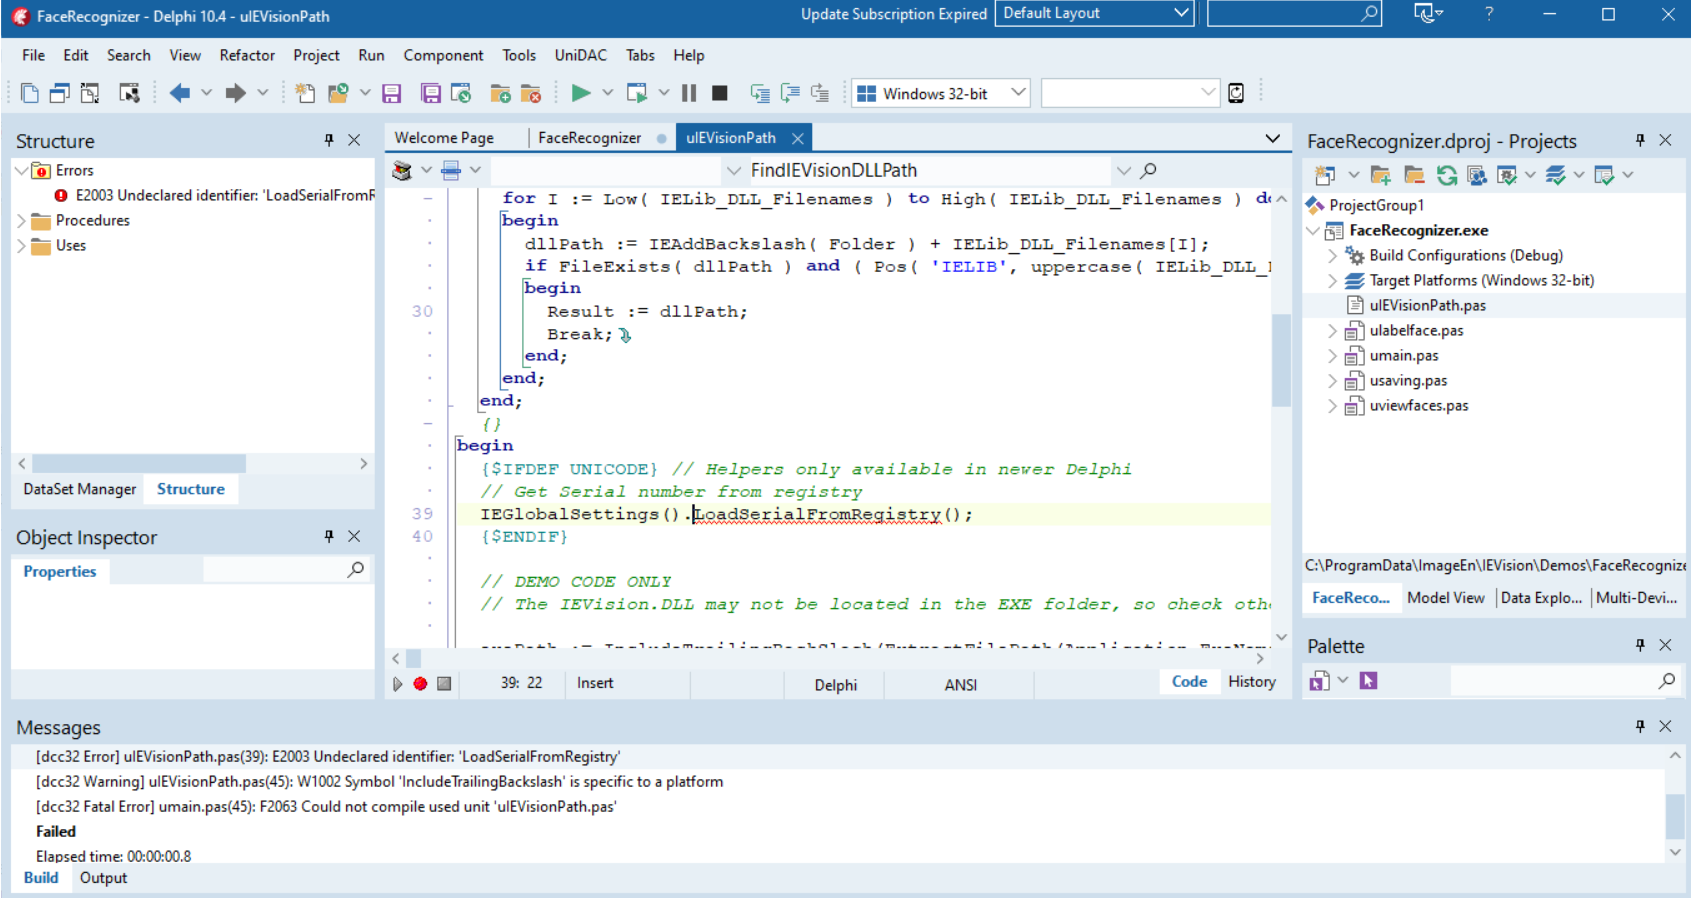This screenshot has width=1691, height=898.
Task: Switch to the Welcome Page tab
Action: coord(444,138)
